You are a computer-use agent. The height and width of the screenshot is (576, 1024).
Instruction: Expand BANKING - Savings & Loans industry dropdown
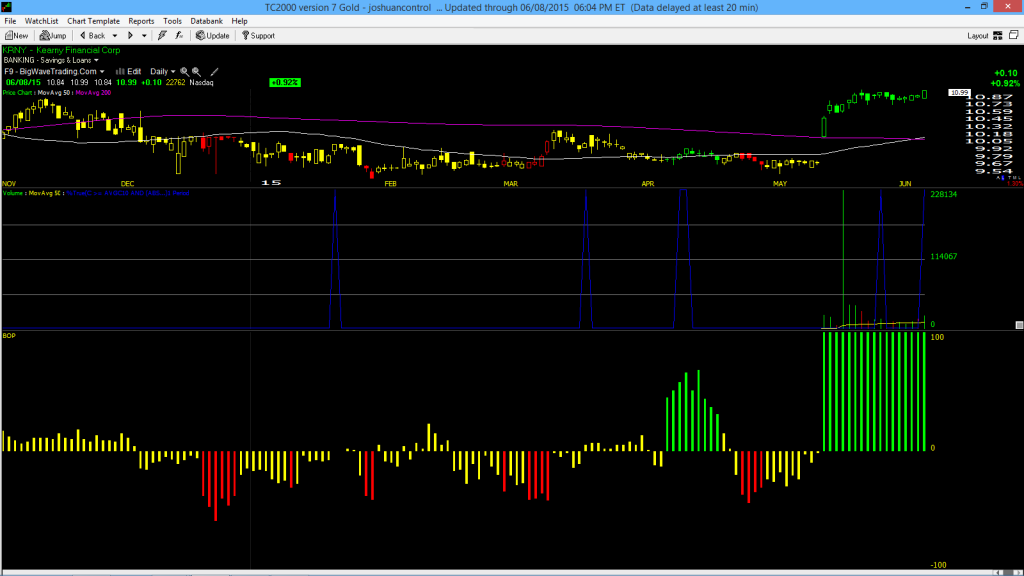pos(51,60)
